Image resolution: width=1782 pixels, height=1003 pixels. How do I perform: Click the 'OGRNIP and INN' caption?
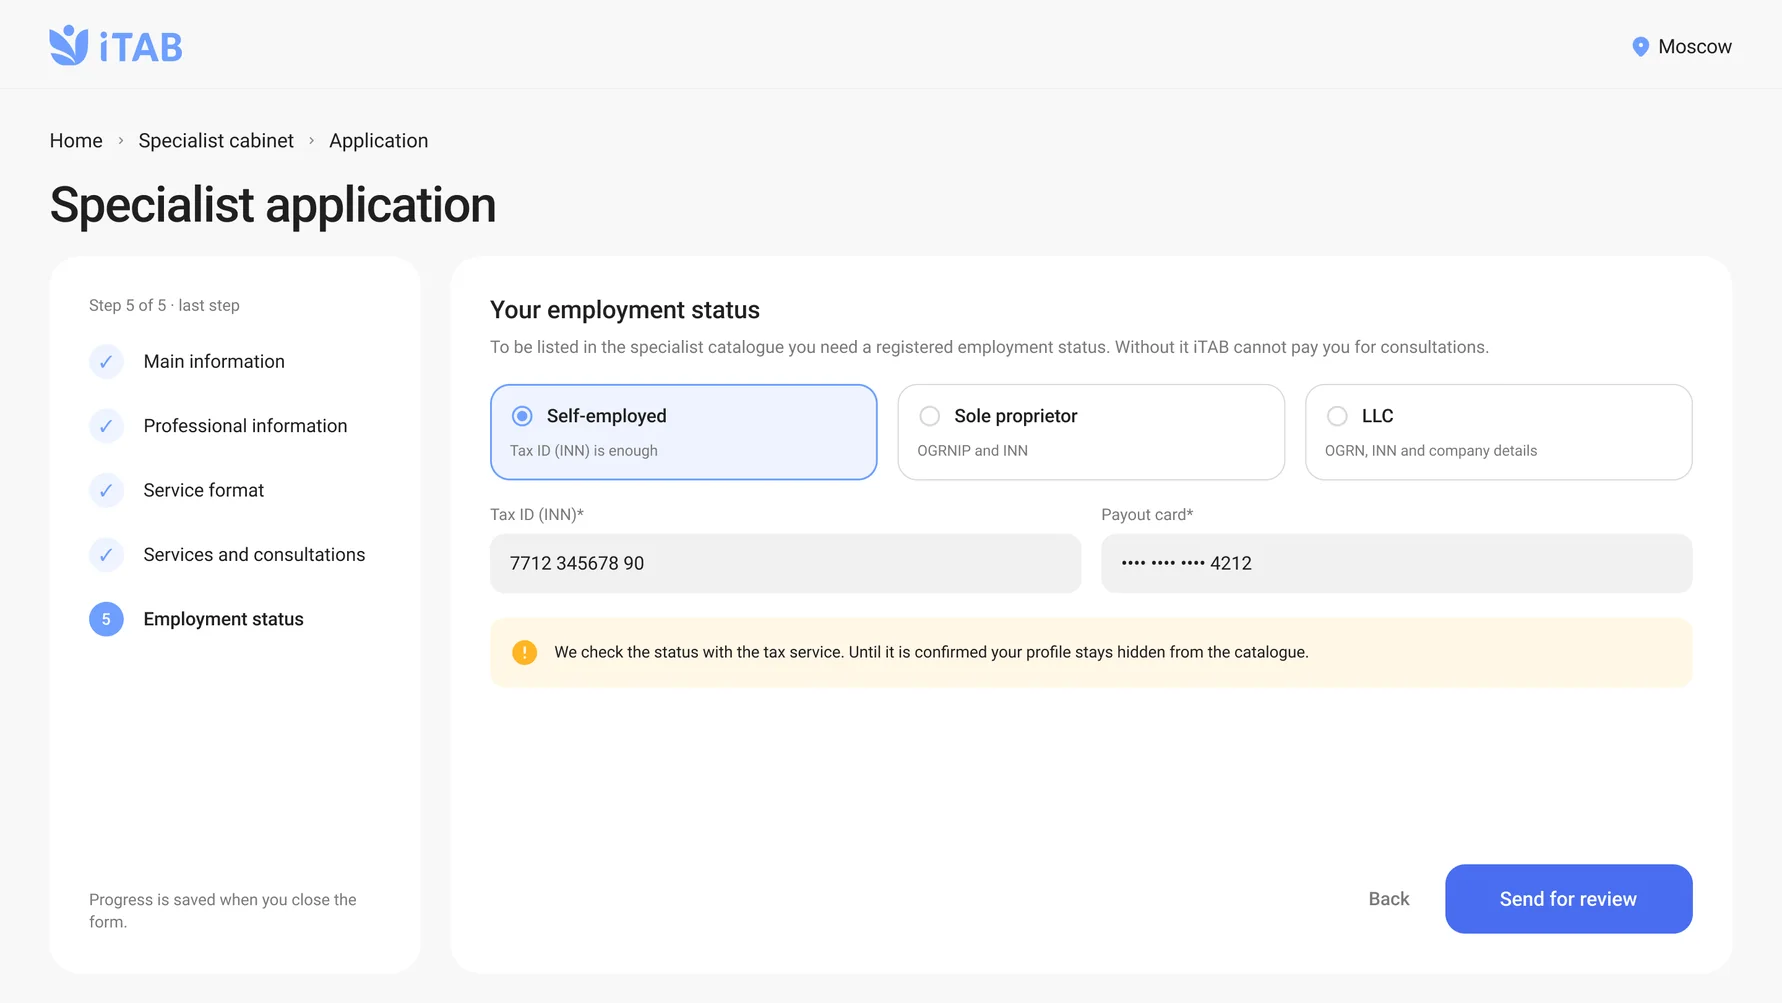click(x=972, y=451)
